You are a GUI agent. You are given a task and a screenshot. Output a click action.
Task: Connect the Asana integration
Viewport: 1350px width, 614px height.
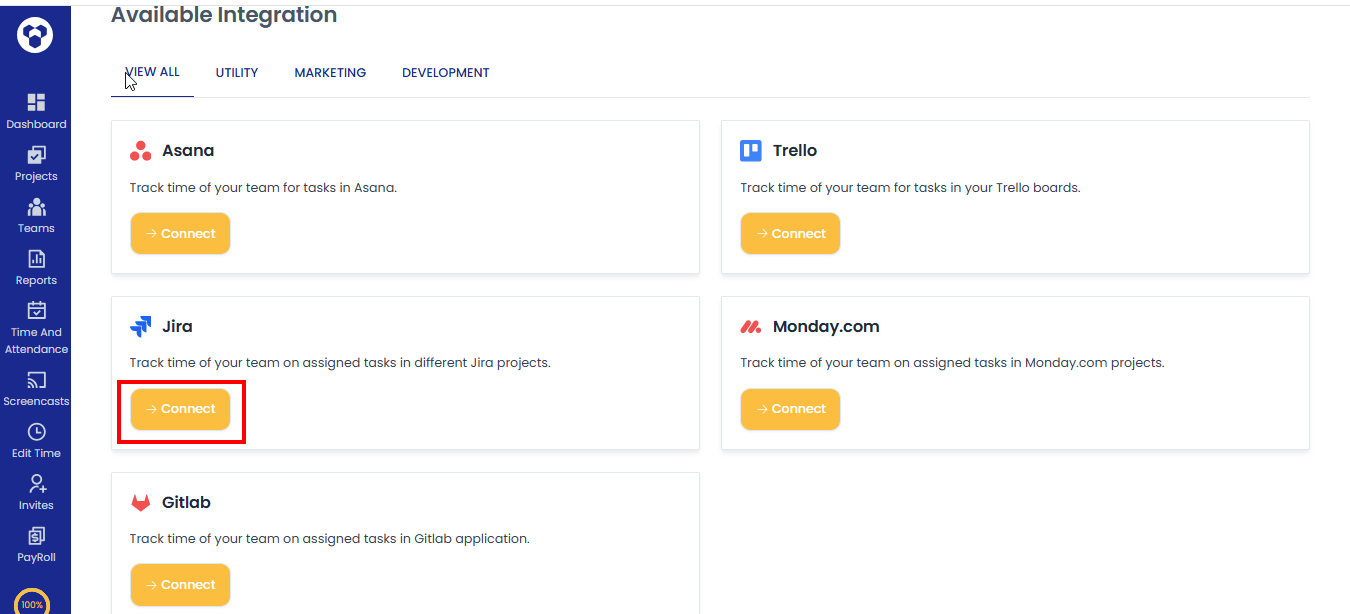click(180, 234)
